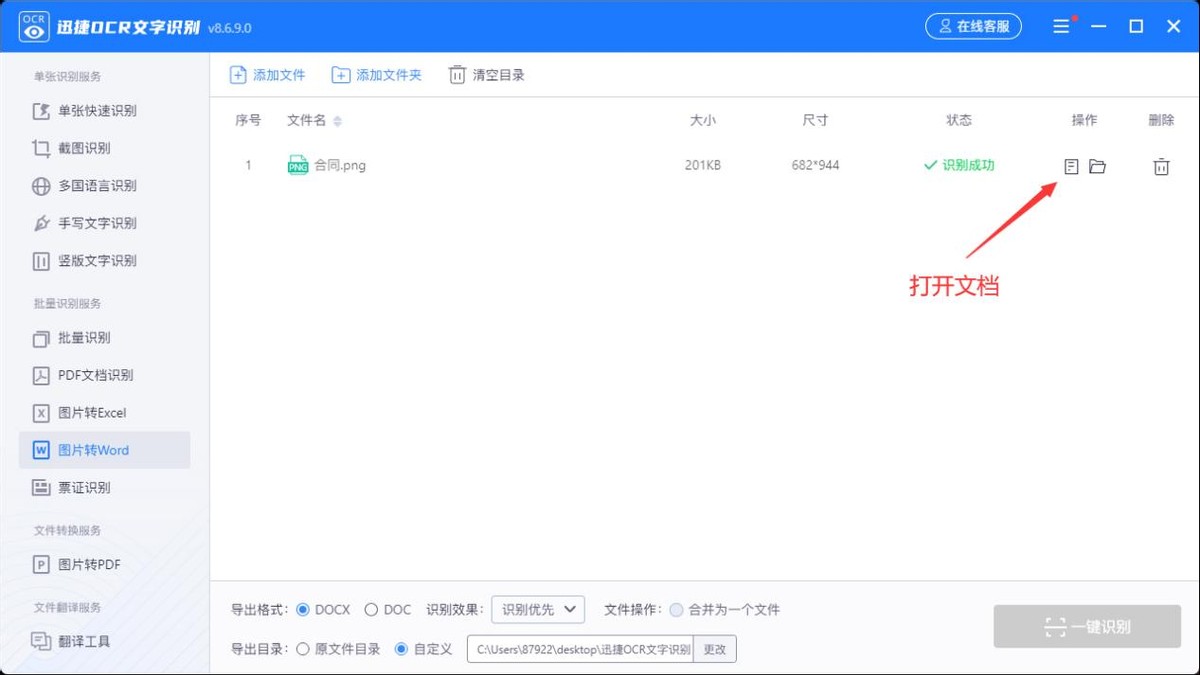
Task: Select 手写文字识别 handwriting recognition service
Action: (x=95, y=223)
